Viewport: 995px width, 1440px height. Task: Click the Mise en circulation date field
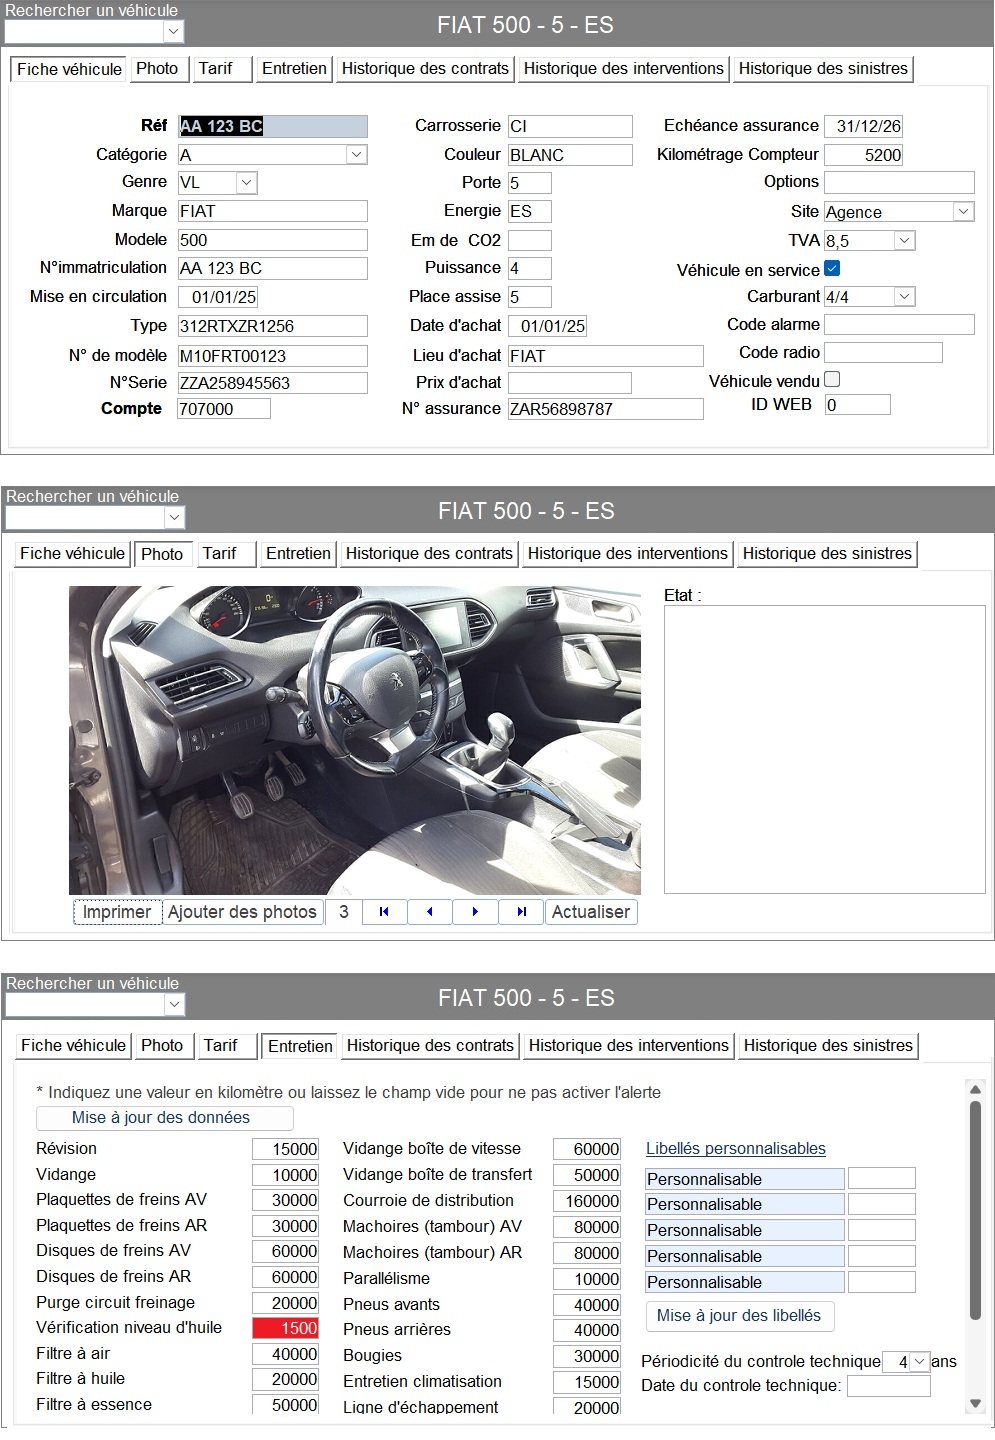pos(218,297)
